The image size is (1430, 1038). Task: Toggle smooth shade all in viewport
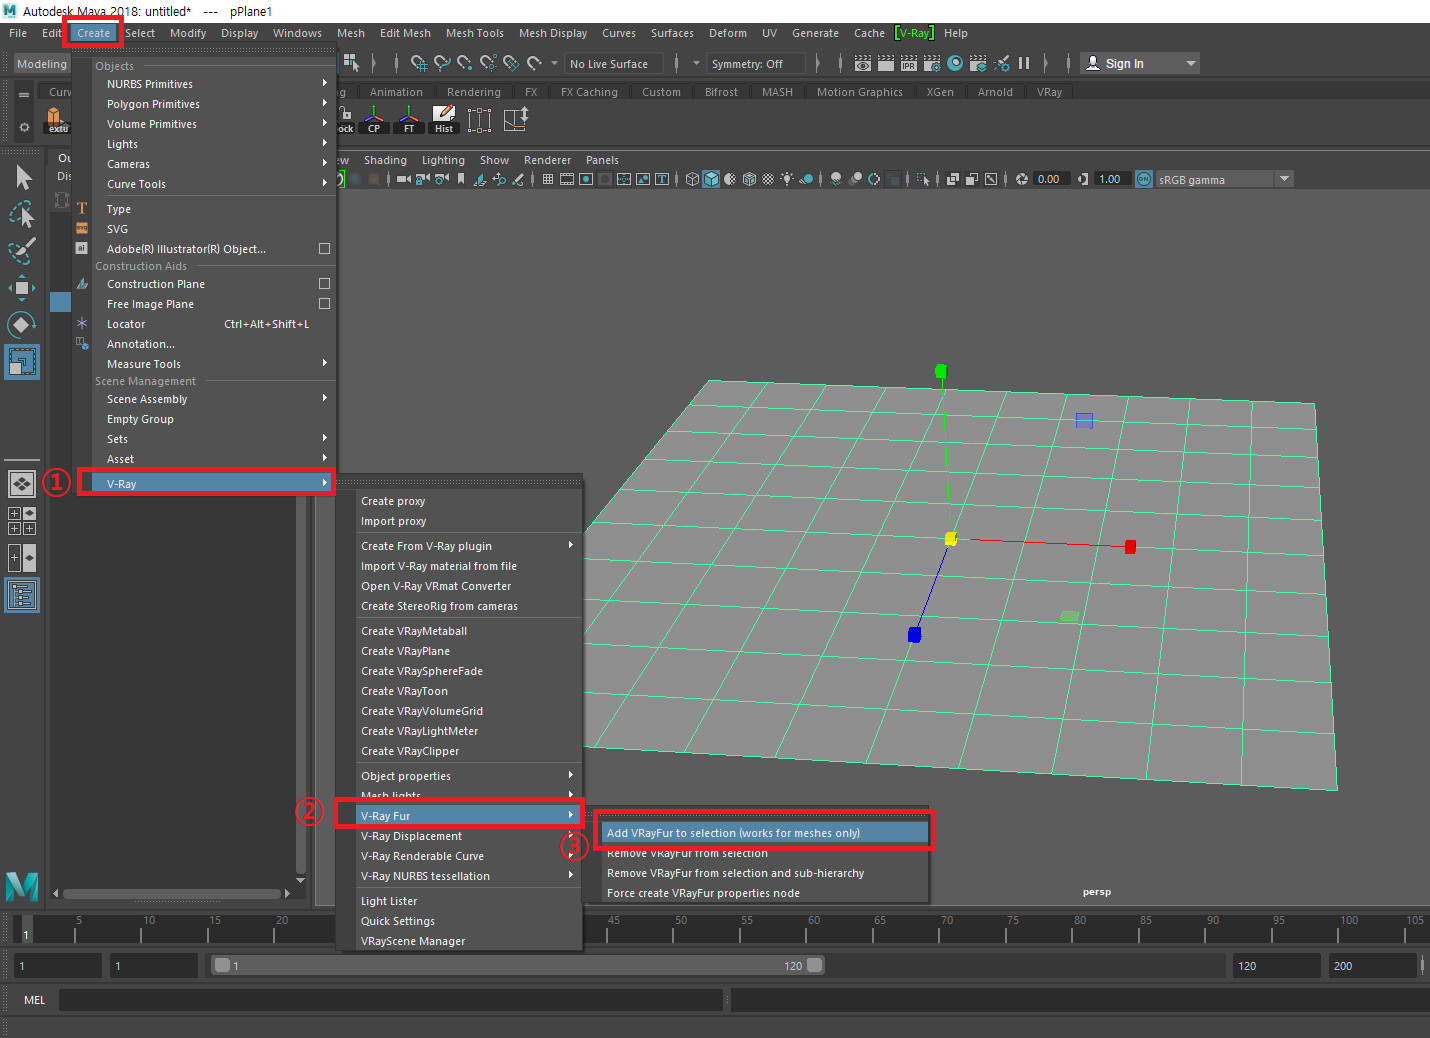pyautogui.click(x=711, y=179)
